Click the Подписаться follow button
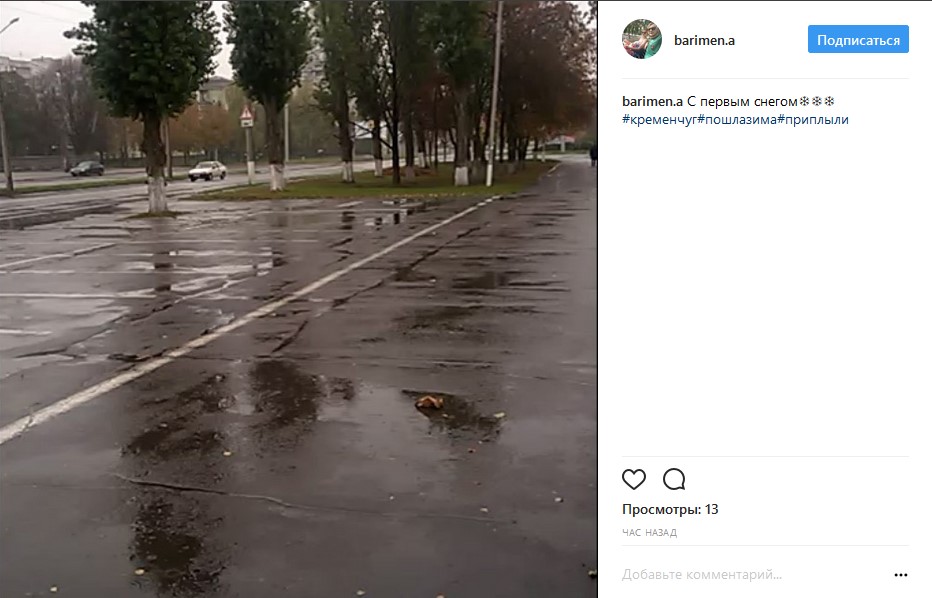The width and height of the screenshot is (932, 598). [x=858, y=40]
